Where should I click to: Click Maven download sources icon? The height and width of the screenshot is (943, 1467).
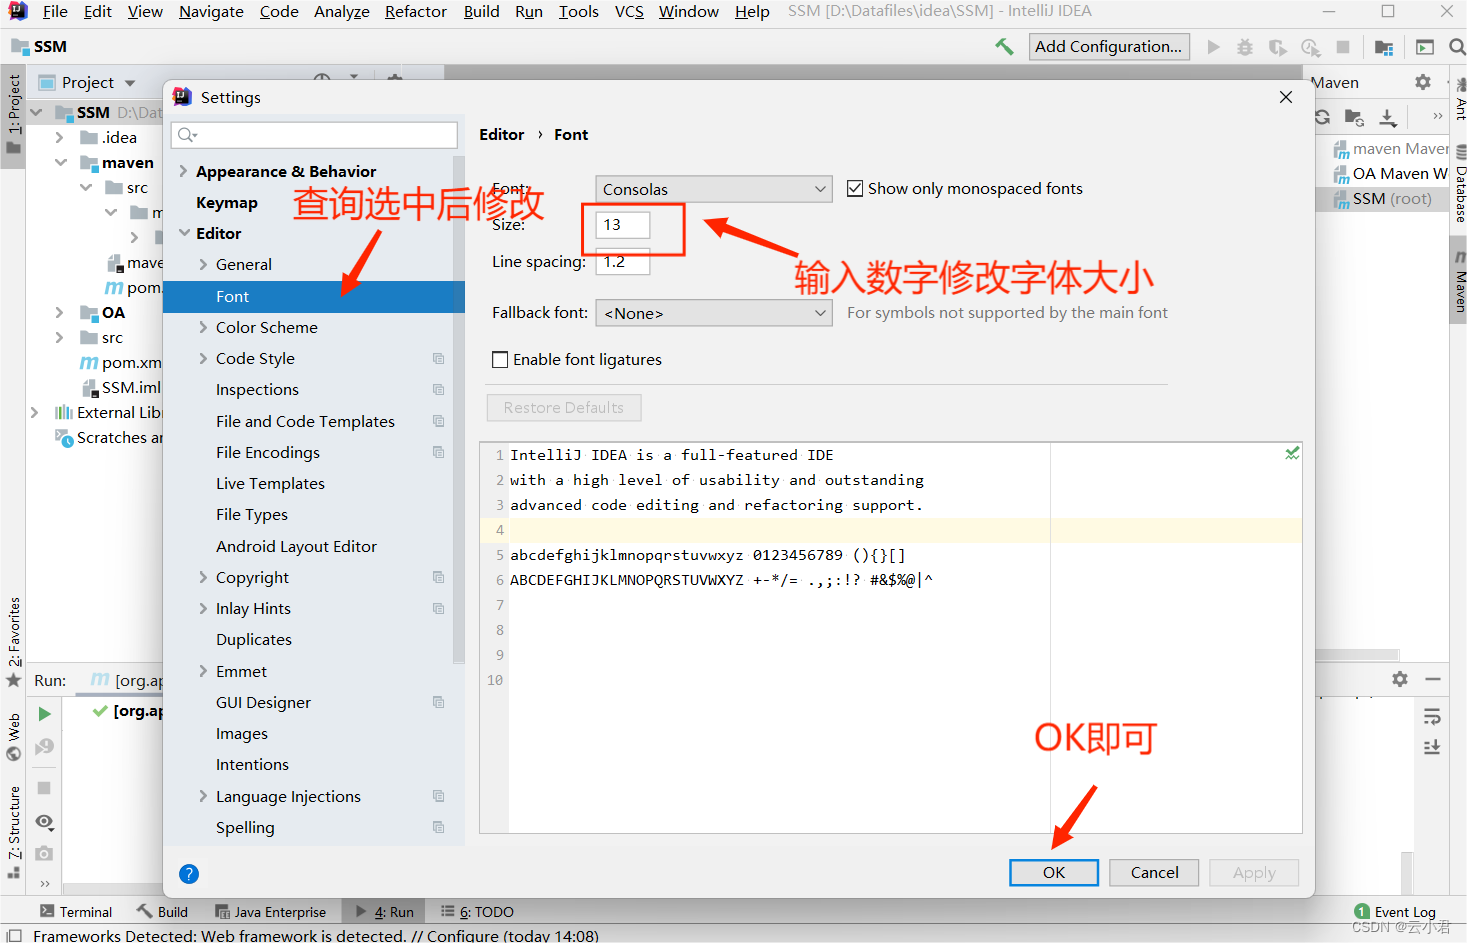click(x=1388, y=117)
